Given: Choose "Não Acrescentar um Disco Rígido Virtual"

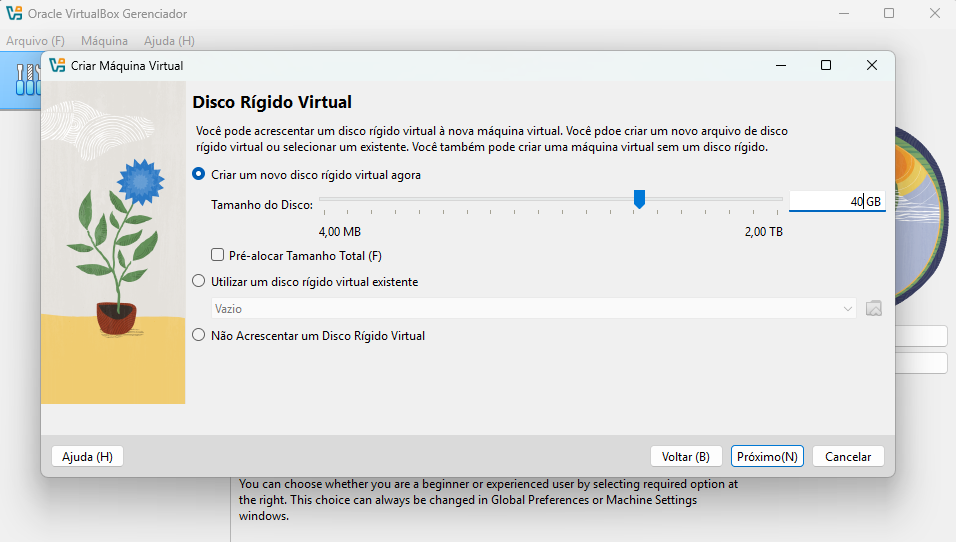Looking at the screenshot, I should pyautogui.click(x=199, y=336).
